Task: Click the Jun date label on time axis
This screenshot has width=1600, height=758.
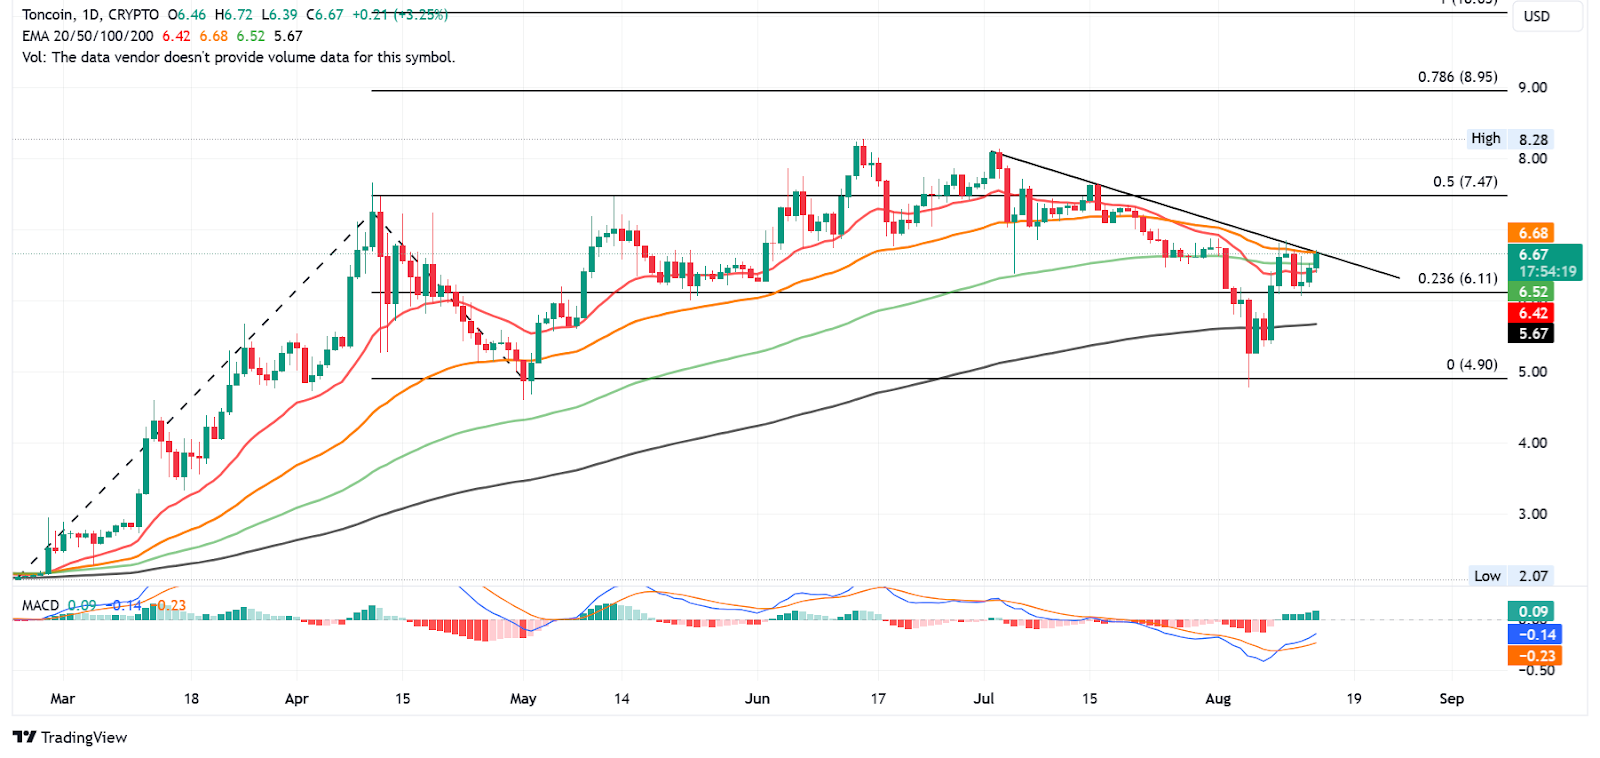Action: (757, 699)
